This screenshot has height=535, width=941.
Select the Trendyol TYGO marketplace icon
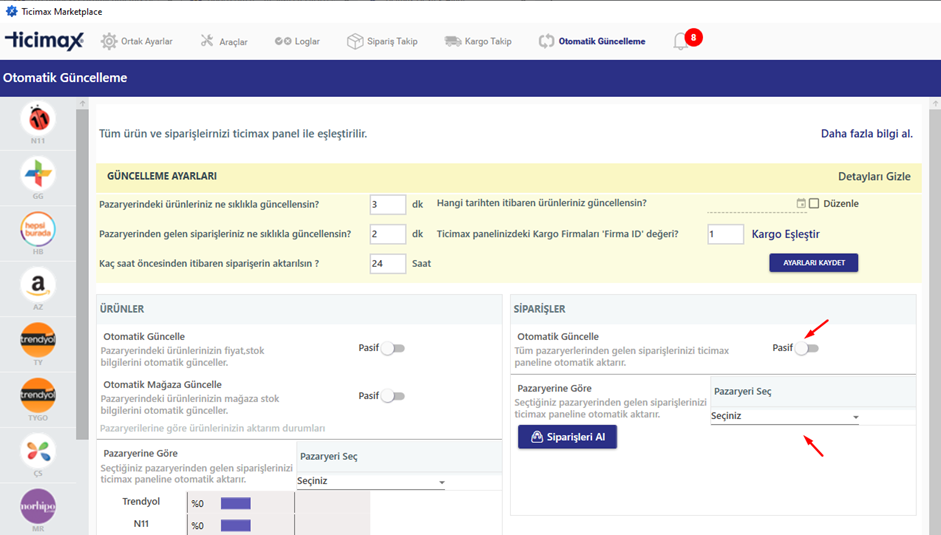pos(38,395)
